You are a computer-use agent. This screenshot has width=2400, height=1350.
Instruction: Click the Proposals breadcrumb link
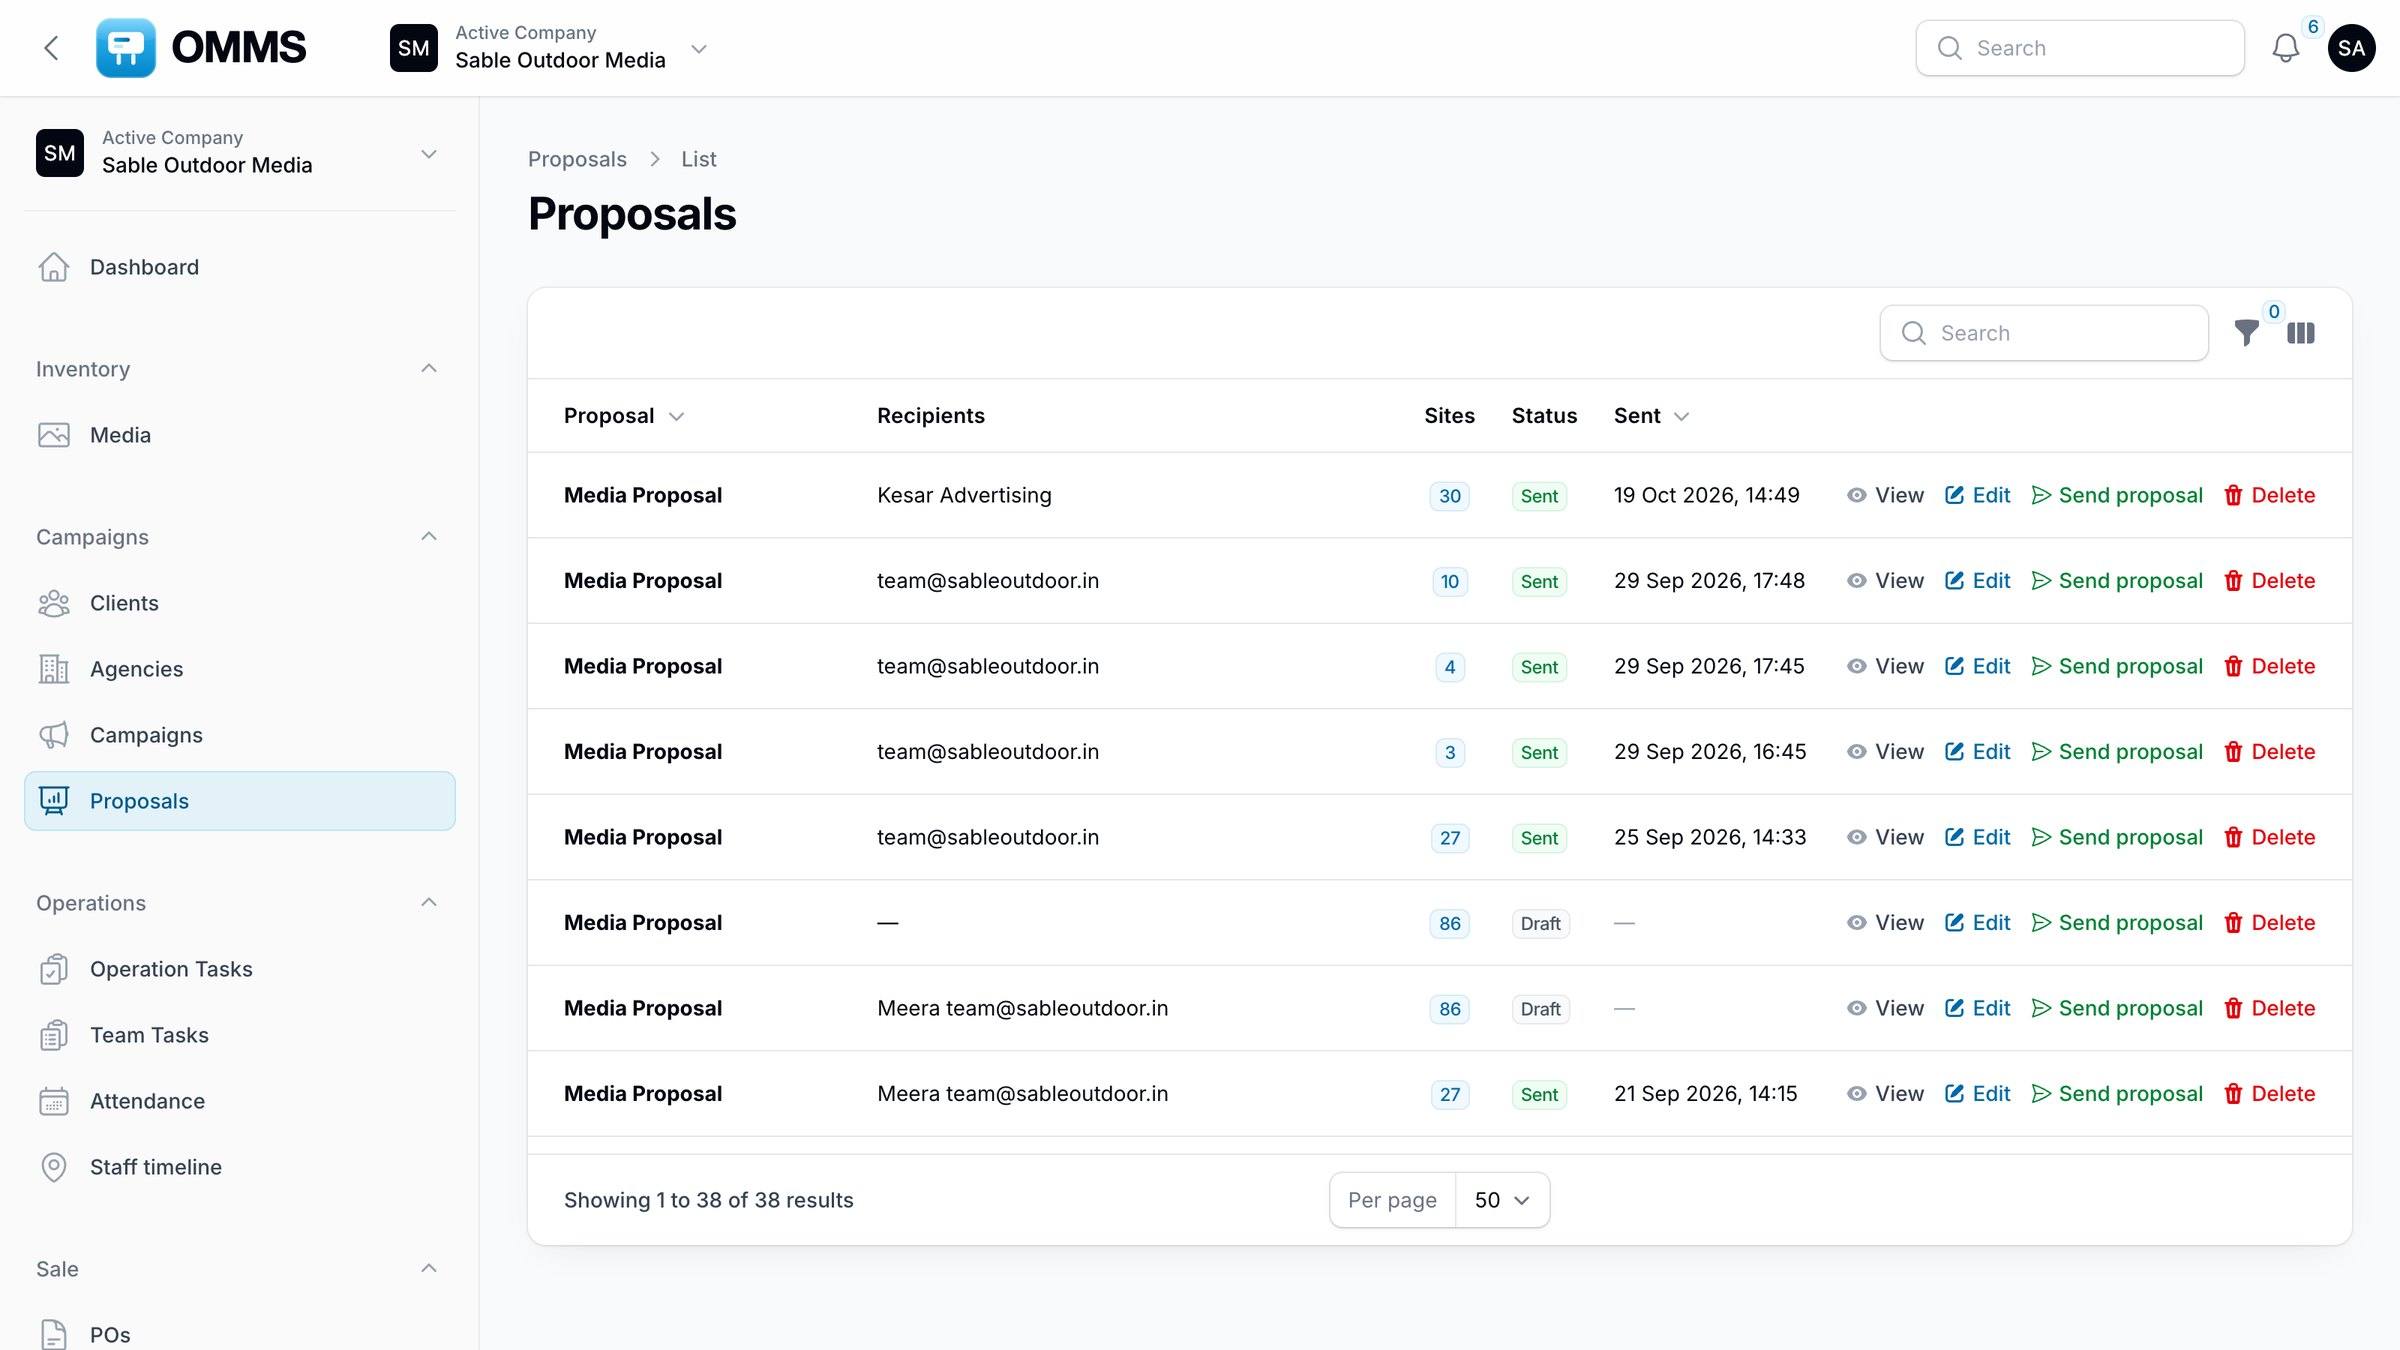pos(577,159)
